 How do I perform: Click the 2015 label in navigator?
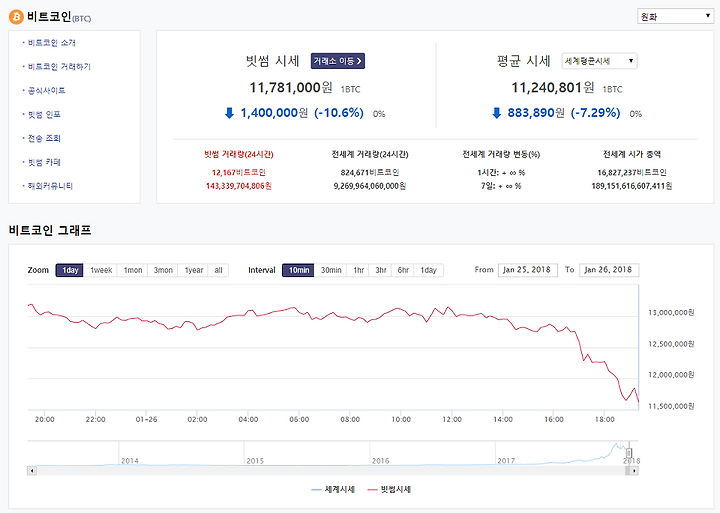point(255,461)
